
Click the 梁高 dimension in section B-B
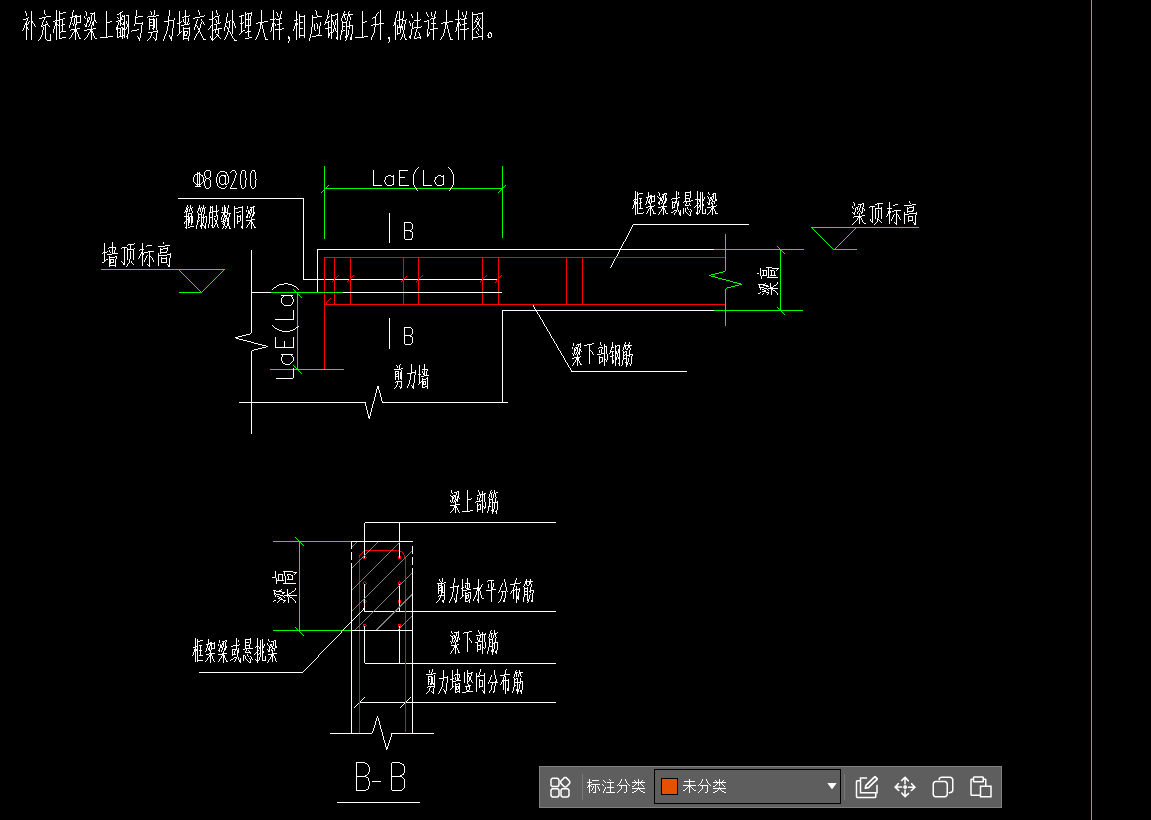point(286,586)
